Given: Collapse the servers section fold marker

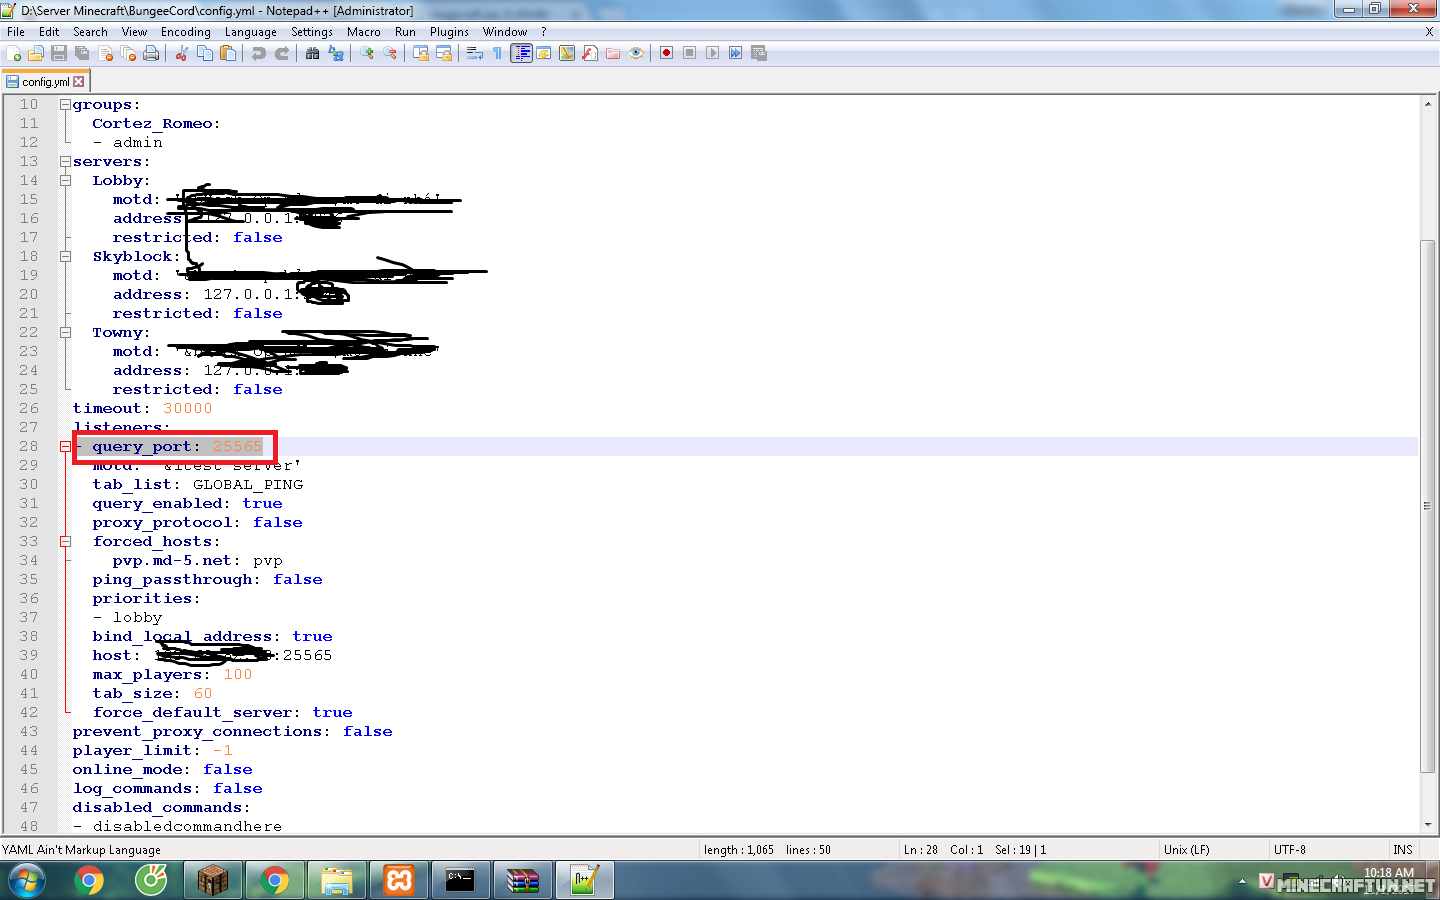Looking at the screenshot, I should pos(65,162).
